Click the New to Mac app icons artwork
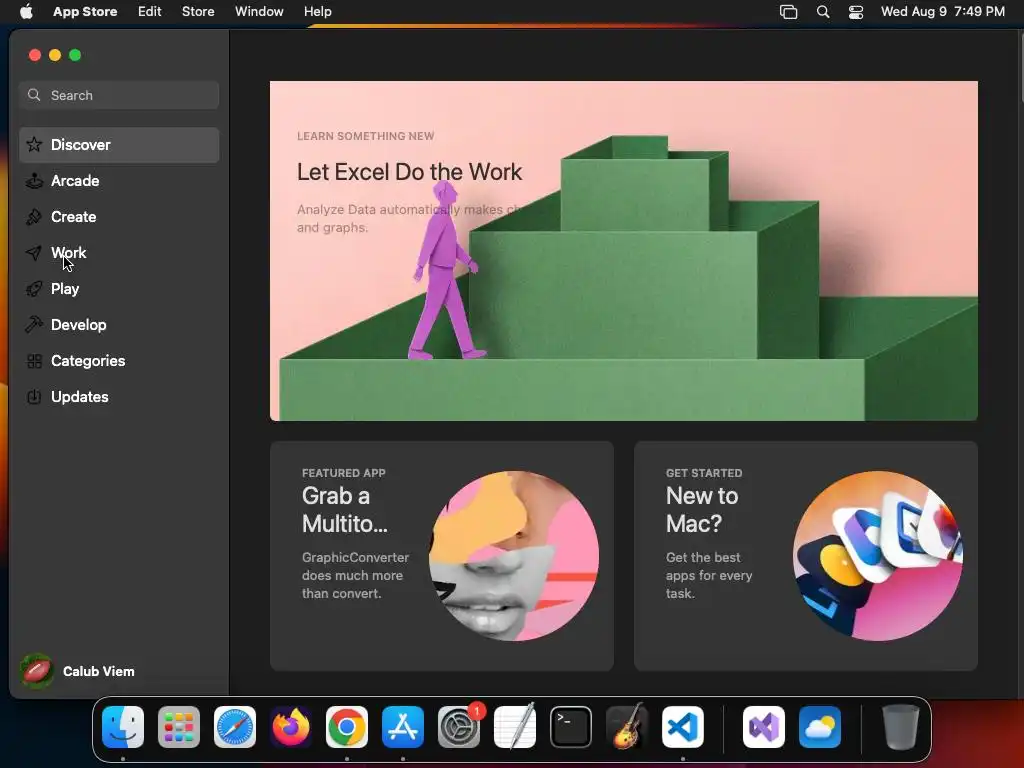This screenshot has height=768, width=1024. pos(877,556)
